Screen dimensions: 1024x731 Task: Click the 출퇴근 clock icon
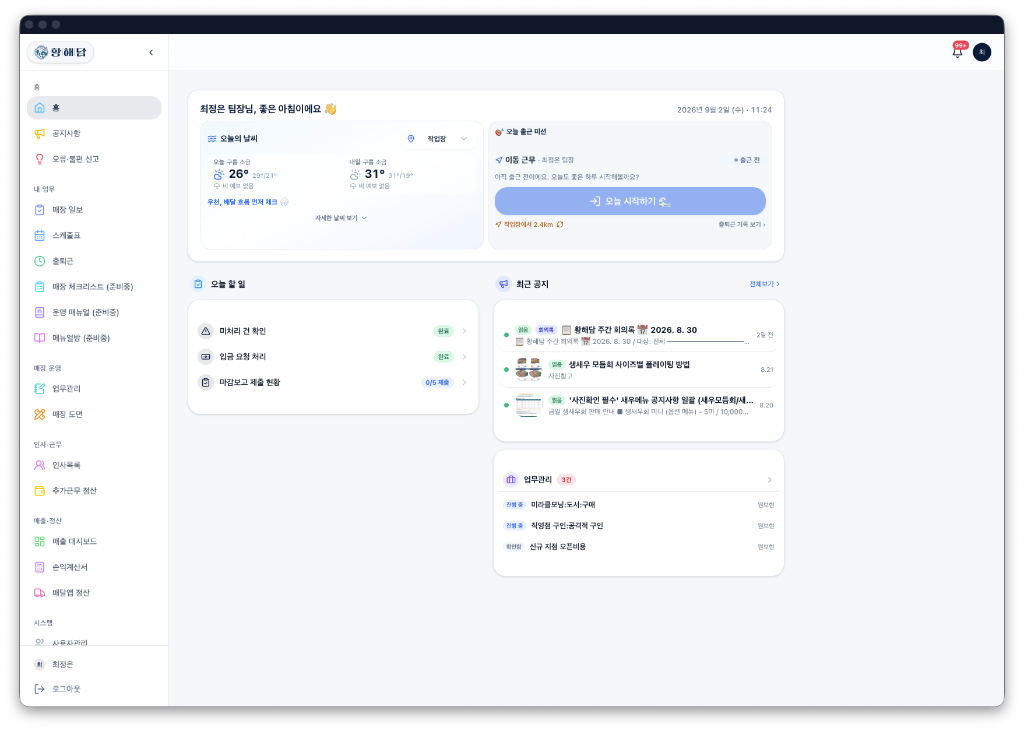point(40,261)
